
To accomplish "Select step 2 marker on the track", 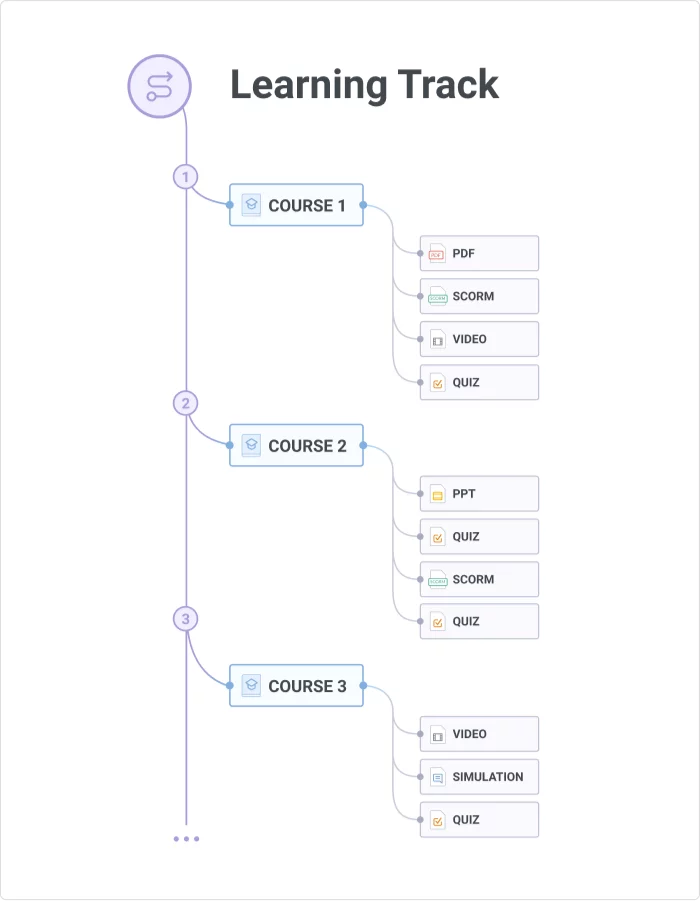I will click(x=185, y=403).
